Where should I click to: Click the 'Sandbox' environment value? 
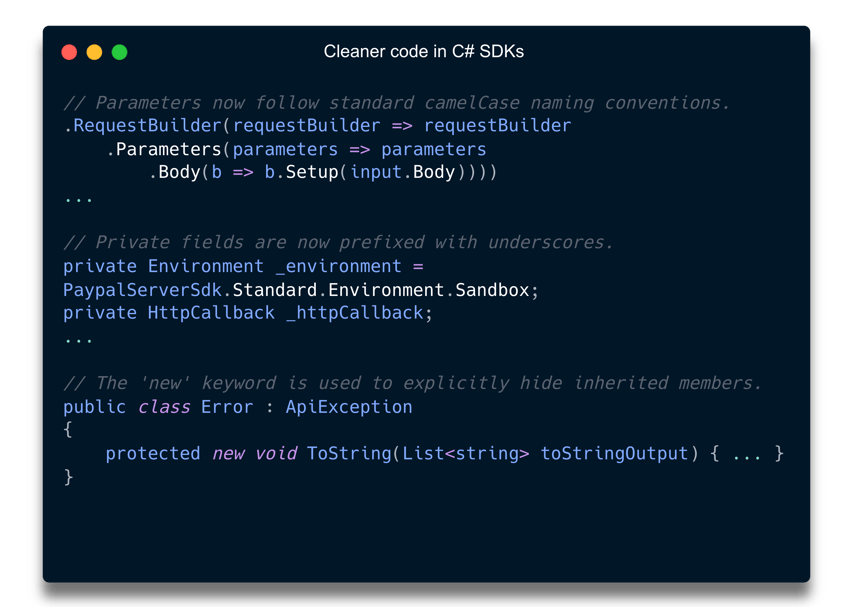click(x=492, y=290)
